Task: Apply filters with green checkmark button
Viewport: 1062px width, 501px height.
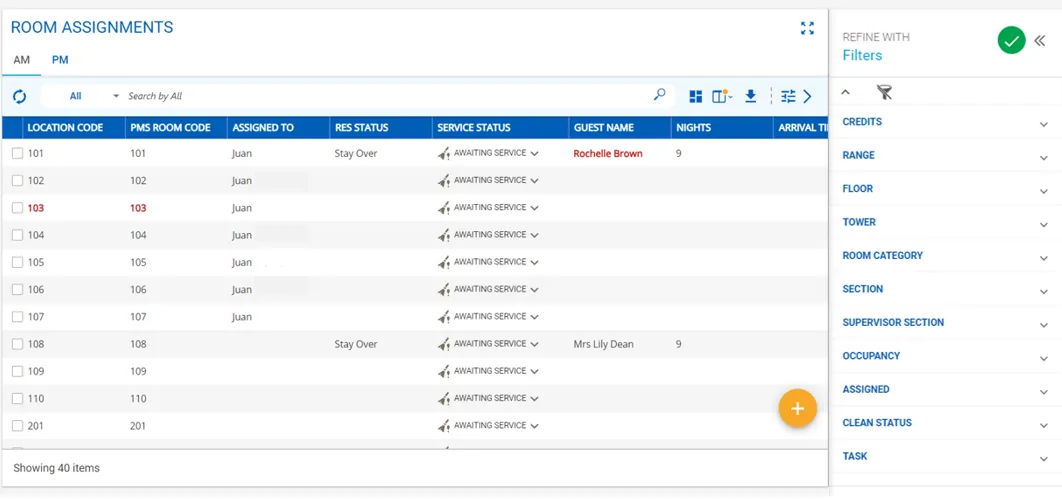Action: point(1011,41)
